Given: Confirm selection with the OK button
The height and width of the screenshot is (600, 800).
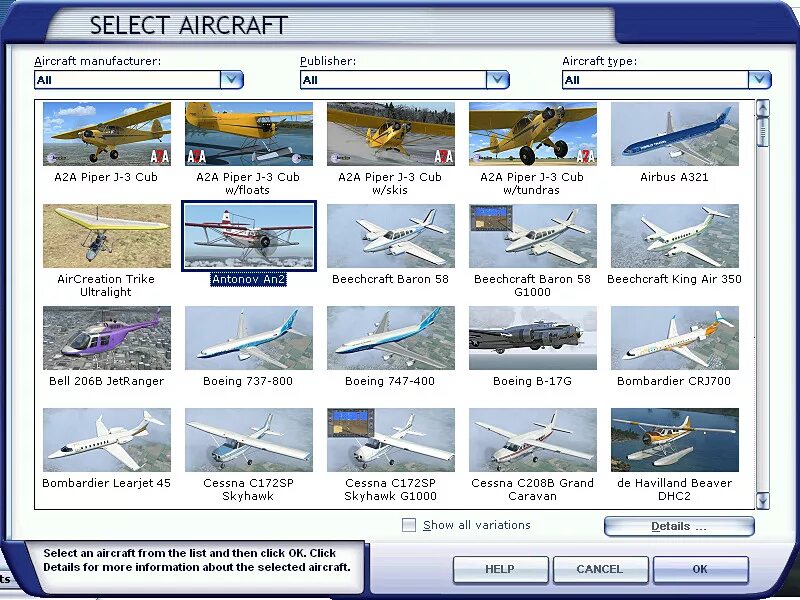Looking at the screenshot, I should click(x=700, y=569).
